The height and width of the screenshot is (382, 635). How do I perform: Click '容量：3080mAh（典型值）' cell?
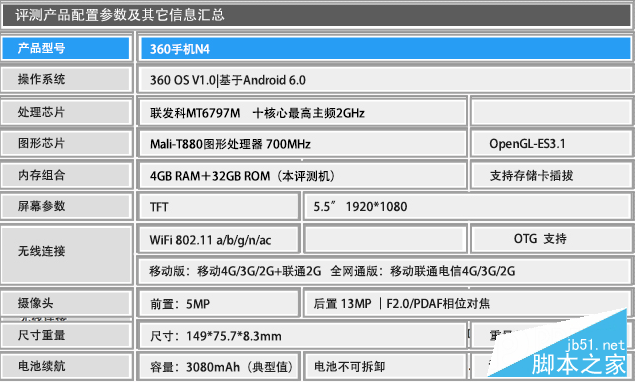(x=219, y=367)
